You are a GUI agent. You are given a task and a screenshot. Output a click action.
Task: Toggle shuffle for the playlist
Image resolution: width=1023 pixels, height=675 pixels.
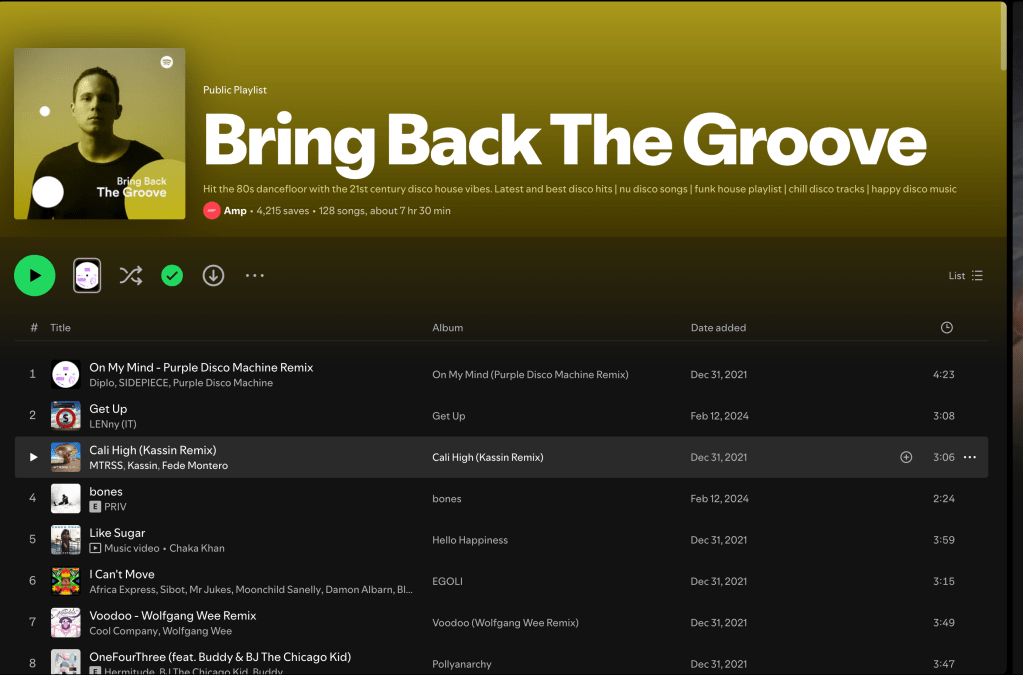(130, 275)
